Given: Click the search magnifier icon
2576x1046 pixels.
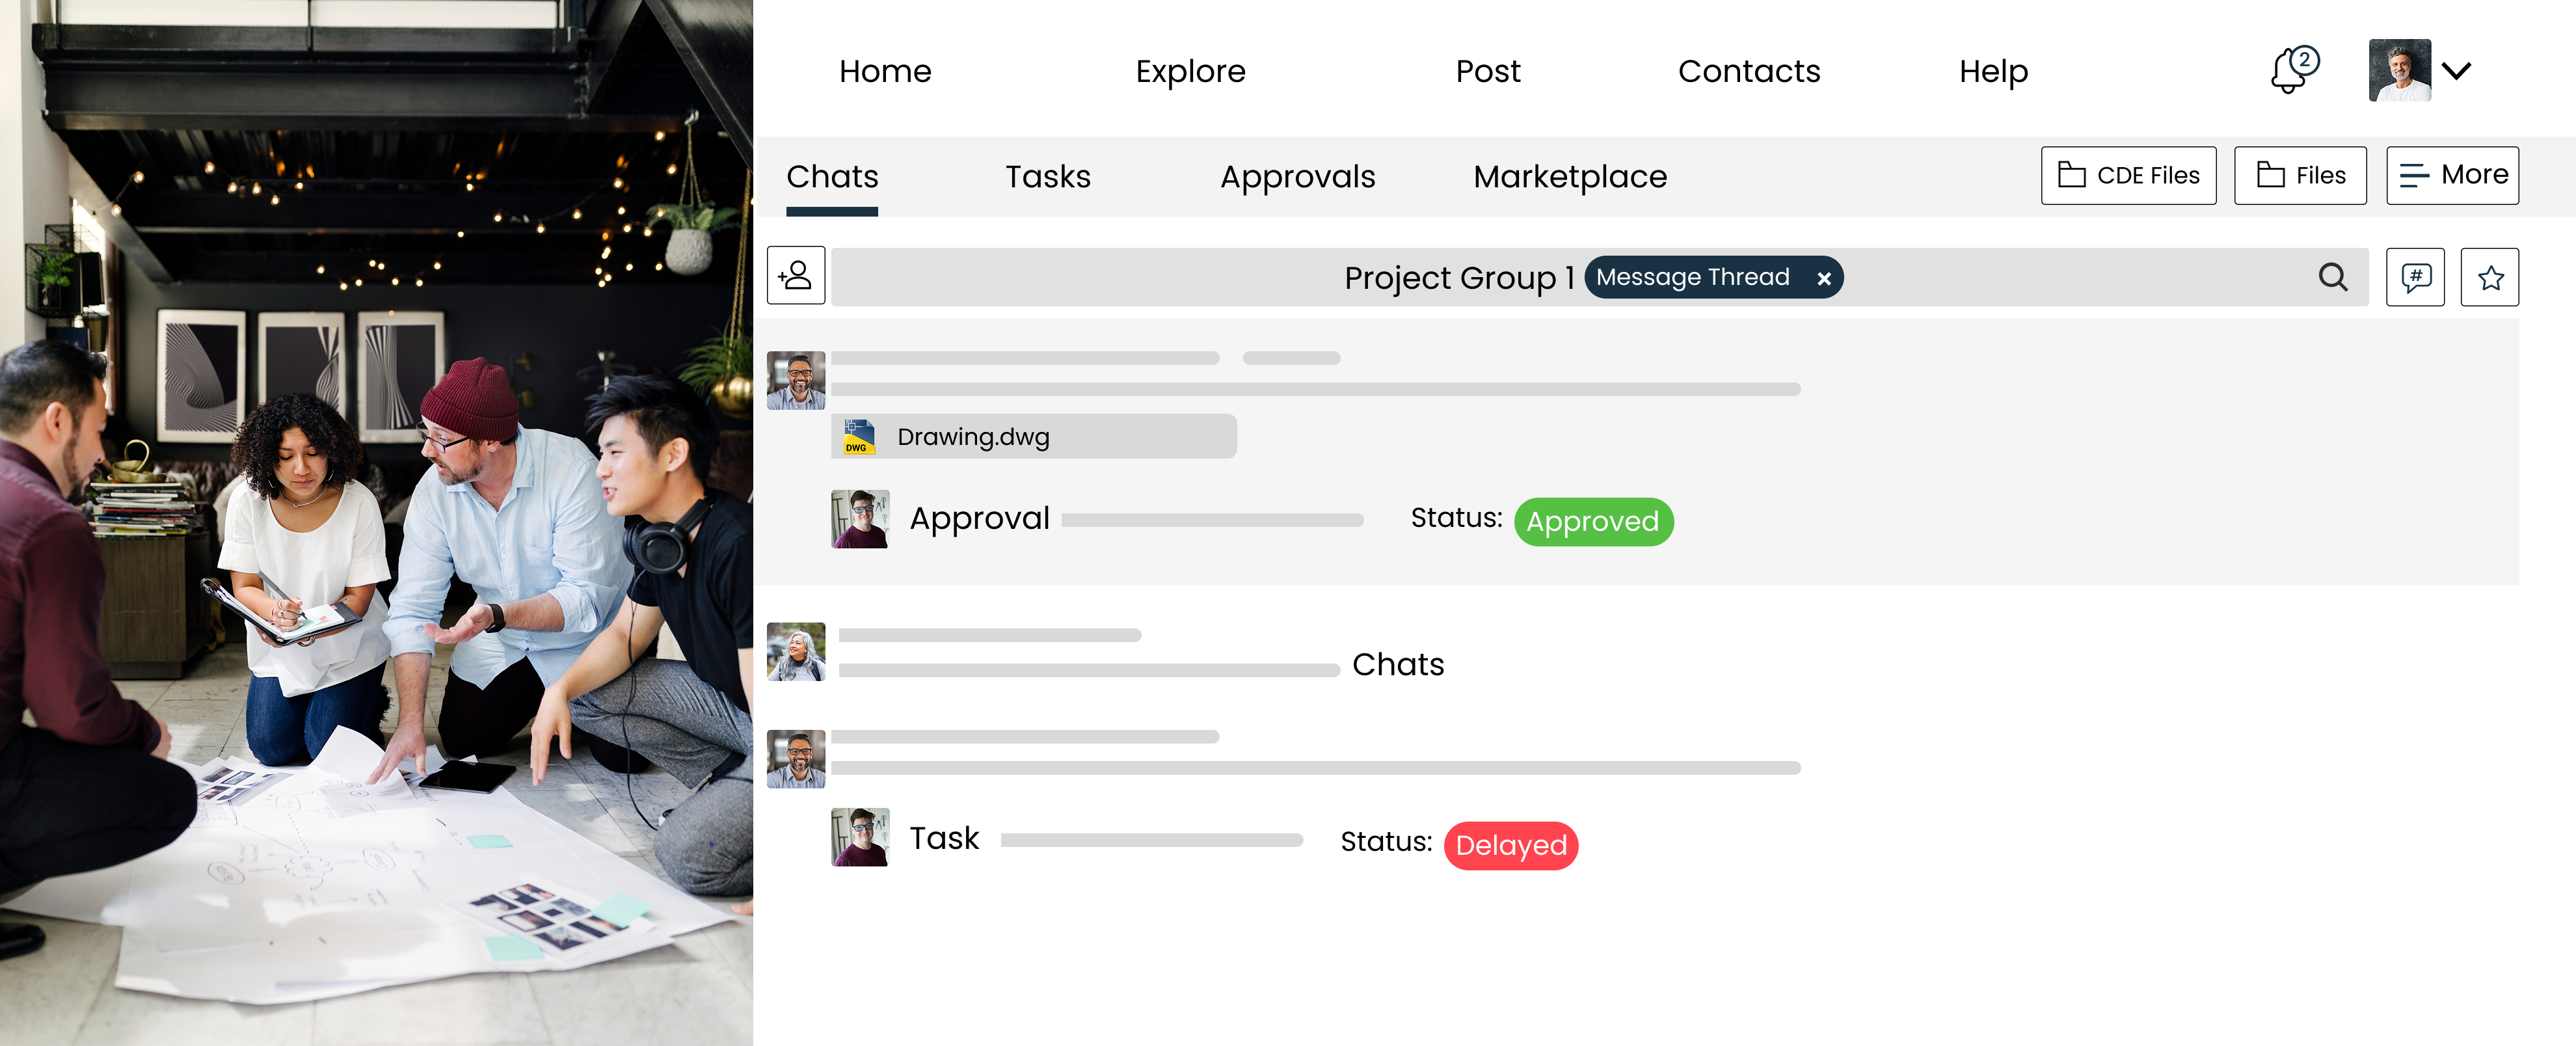Looking at the screenshot, I should pos(2332,277).
